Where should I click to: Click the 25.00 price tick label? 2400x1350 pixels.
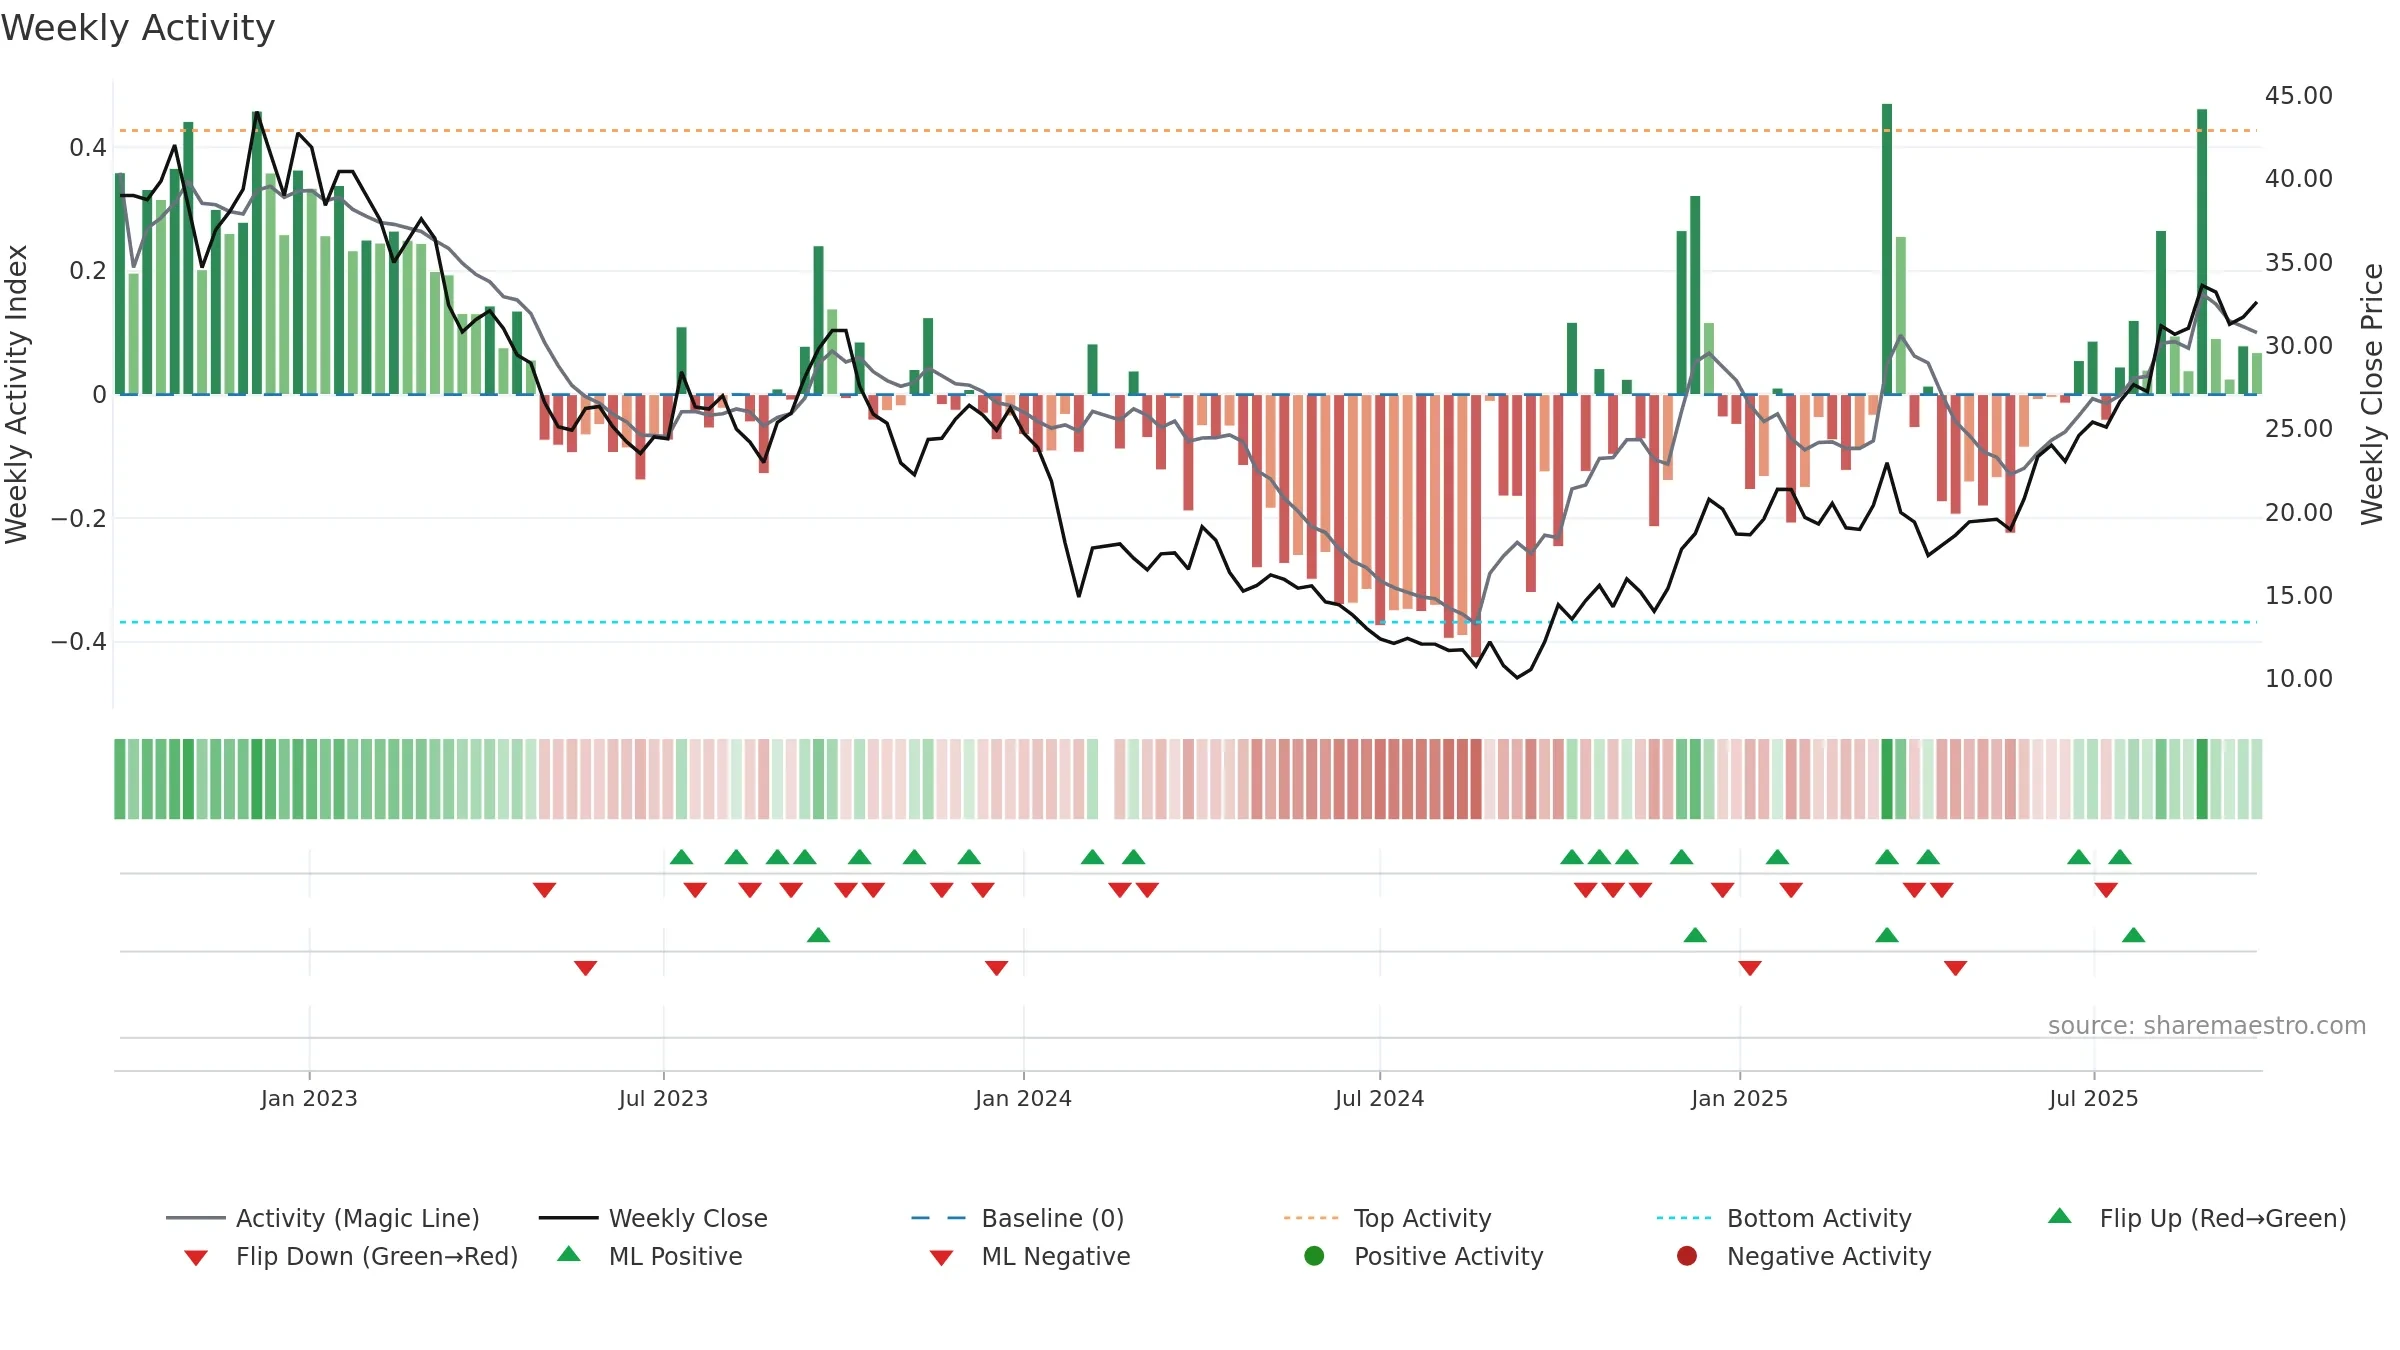click(2298, 428)
